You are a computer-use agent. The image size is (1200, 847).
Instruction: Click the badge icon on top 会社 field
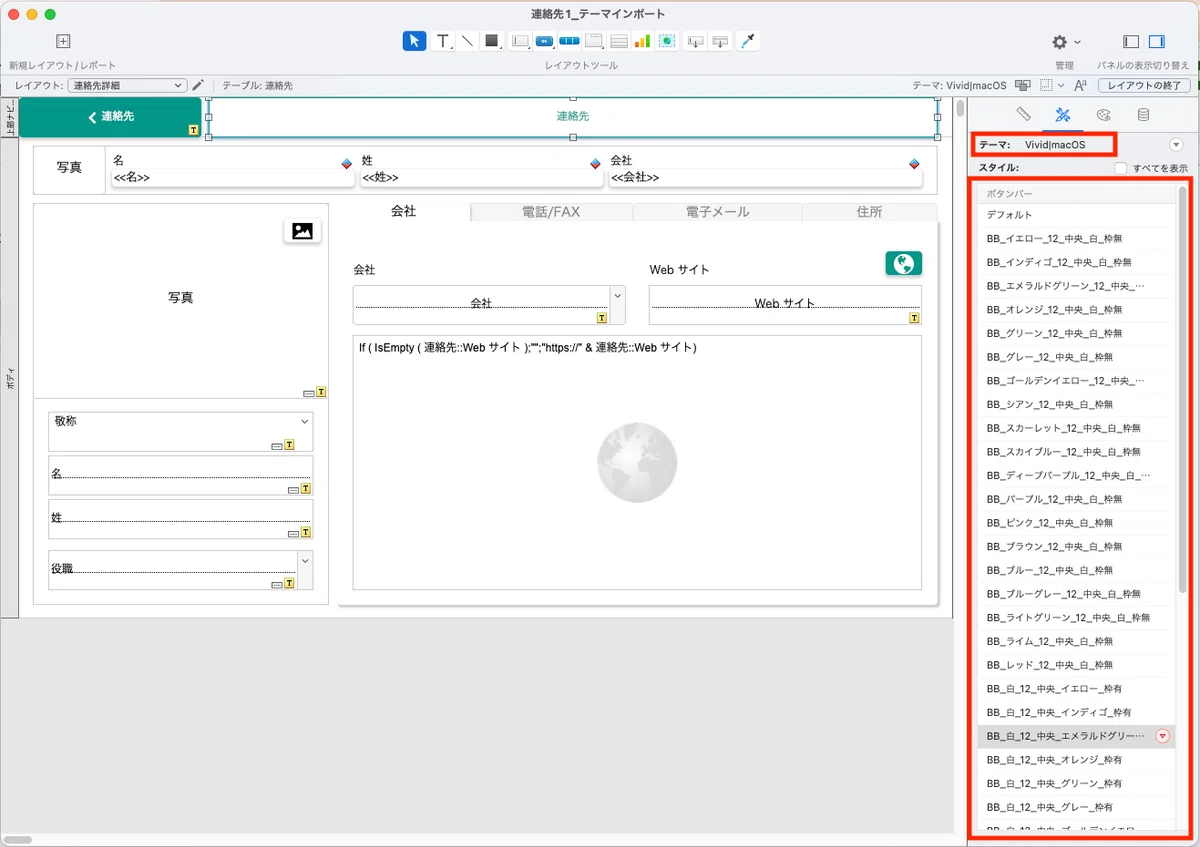pos(914,164)
